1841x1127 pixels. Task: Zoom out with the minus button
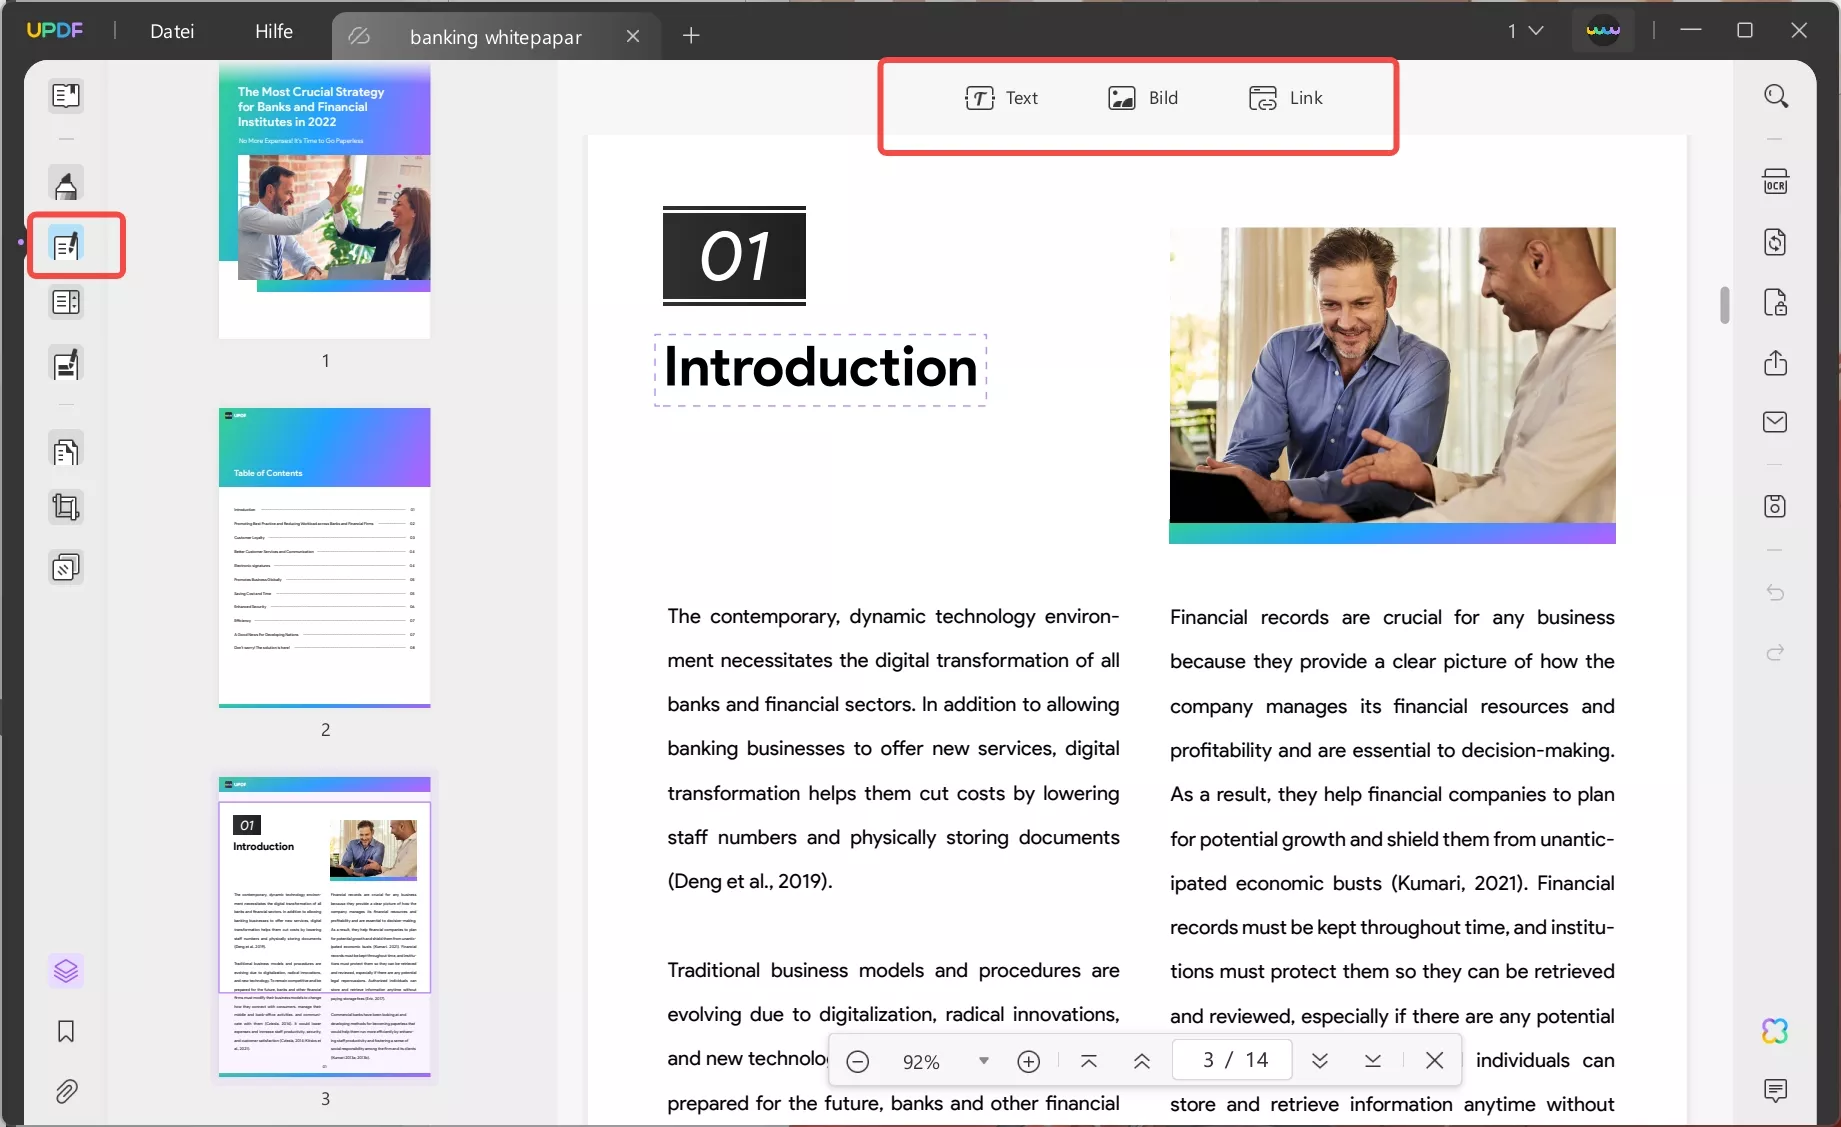(x=858, y=1061)
